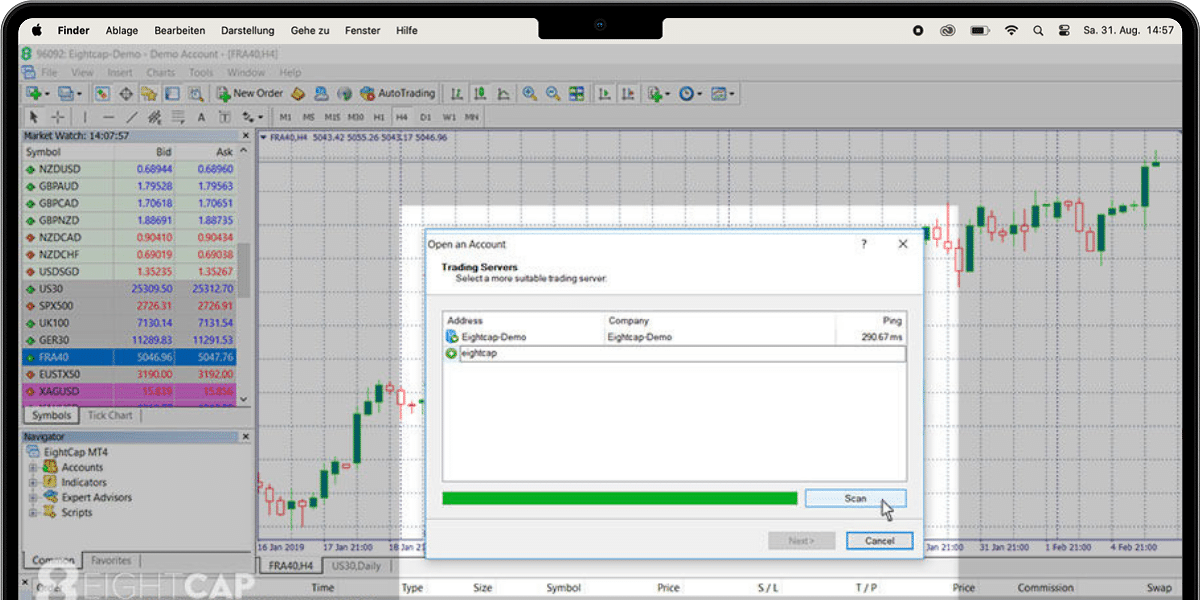Zoom out on the chart
The height and width of the screenshot is (600, 1200).
[x=553, y=94]
